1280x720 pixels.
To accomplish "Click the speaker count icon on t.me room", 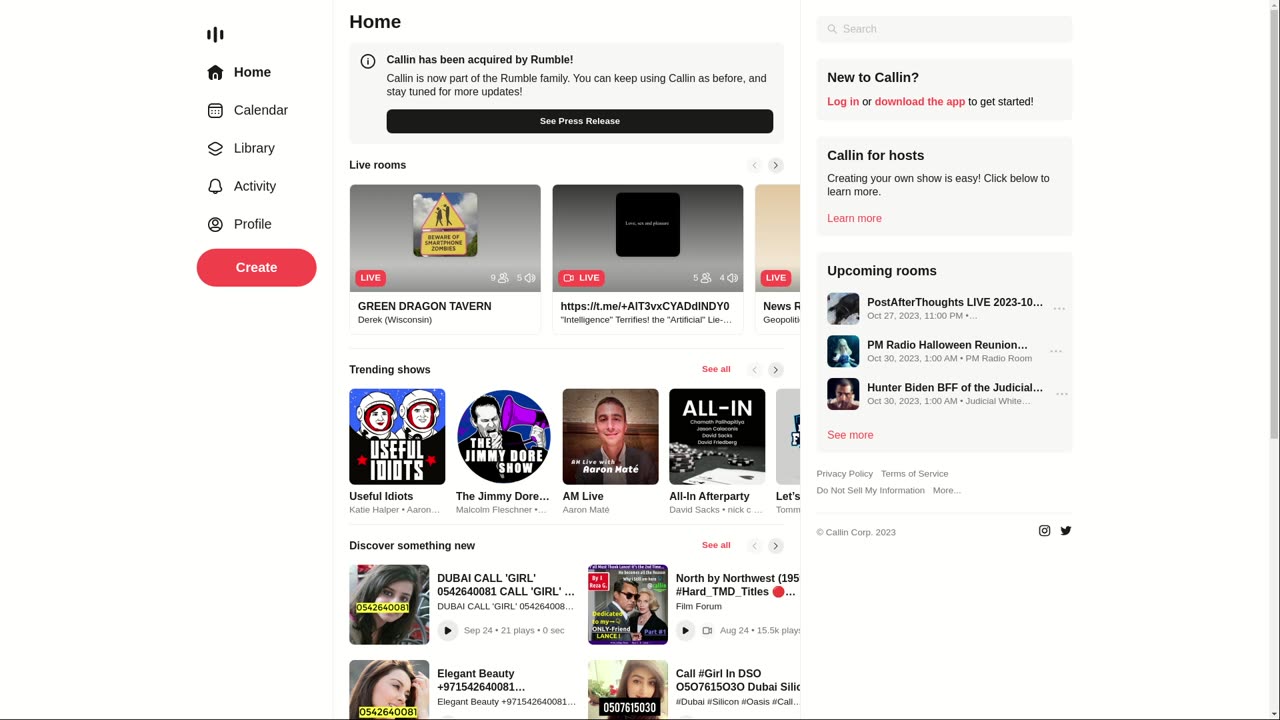I will (733, 278).
